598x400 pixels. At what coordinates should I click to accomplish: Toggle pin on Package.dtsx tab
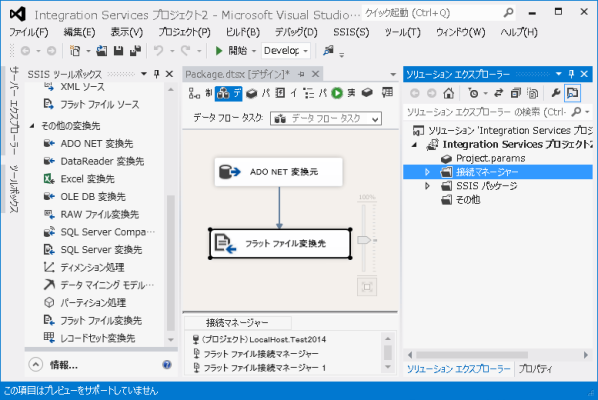pos(301,74)
